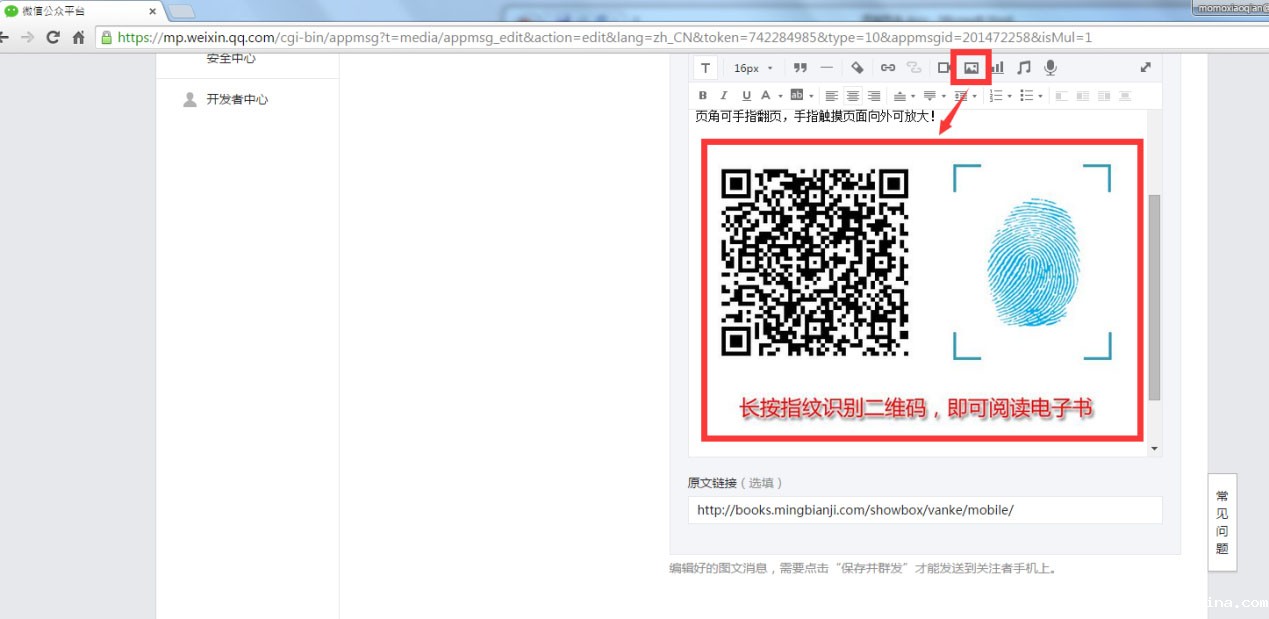Viewport: 1269px width, 619px height.
Task: Toggle underline formatting
Action: [746, 96]
